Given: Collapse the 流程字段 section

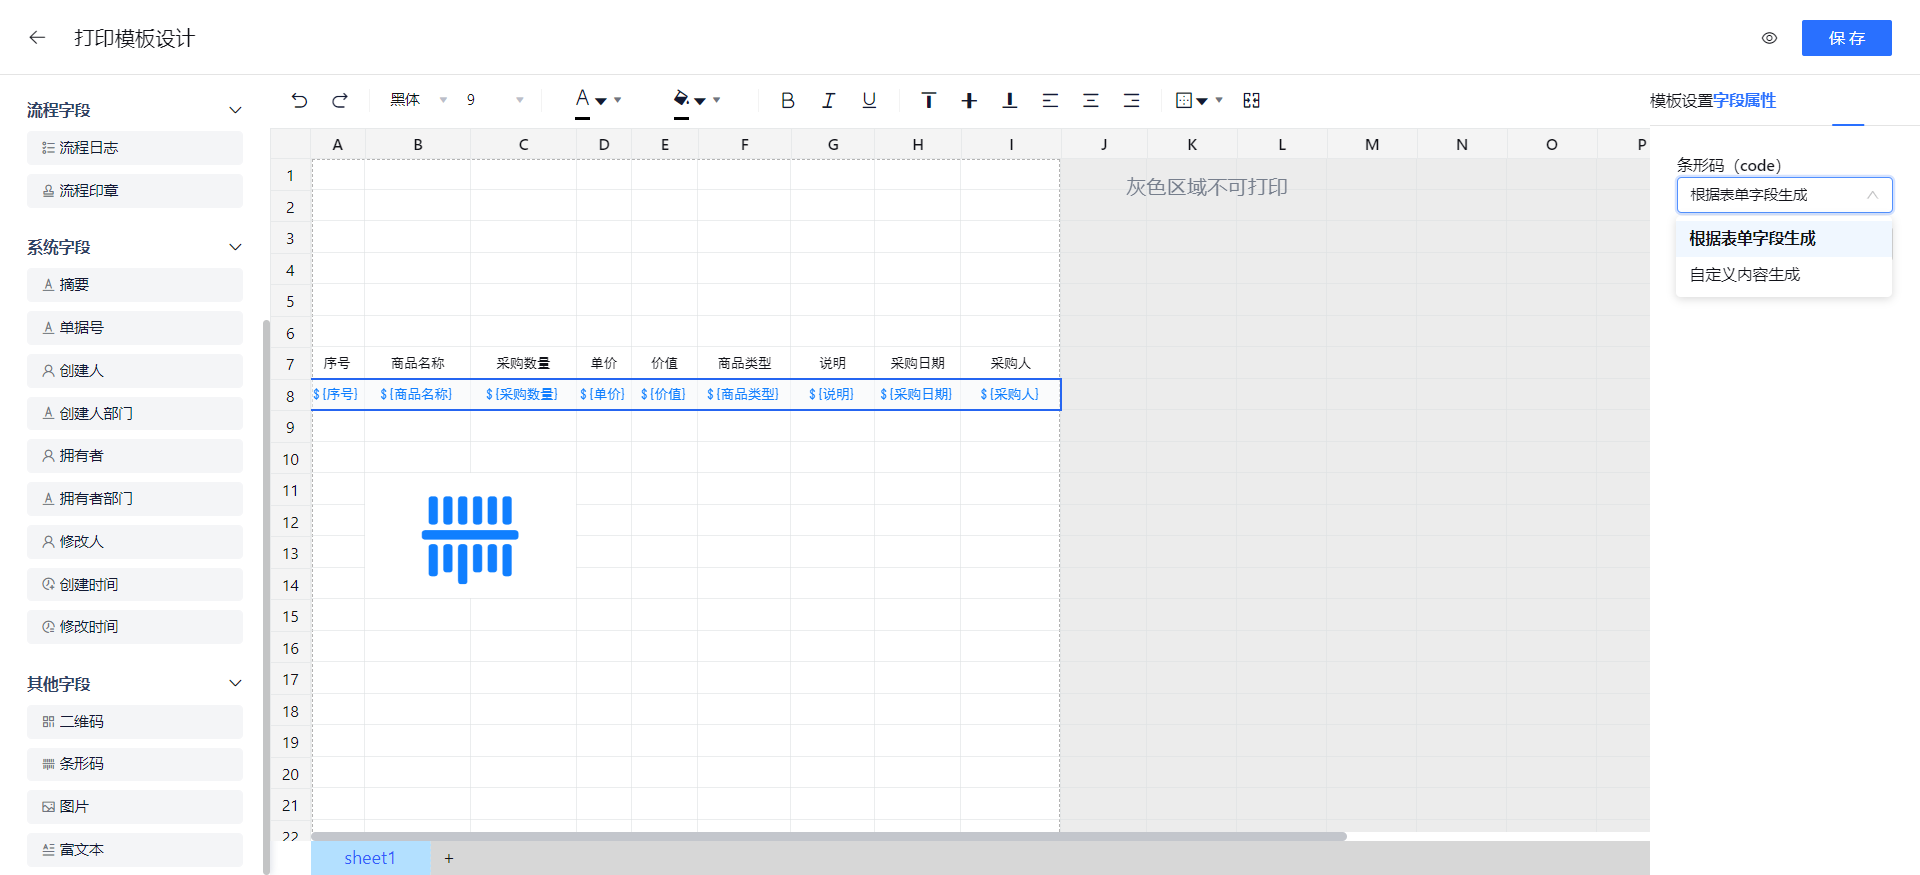Looking at the screenshot, I should click(x=235, y=110).
